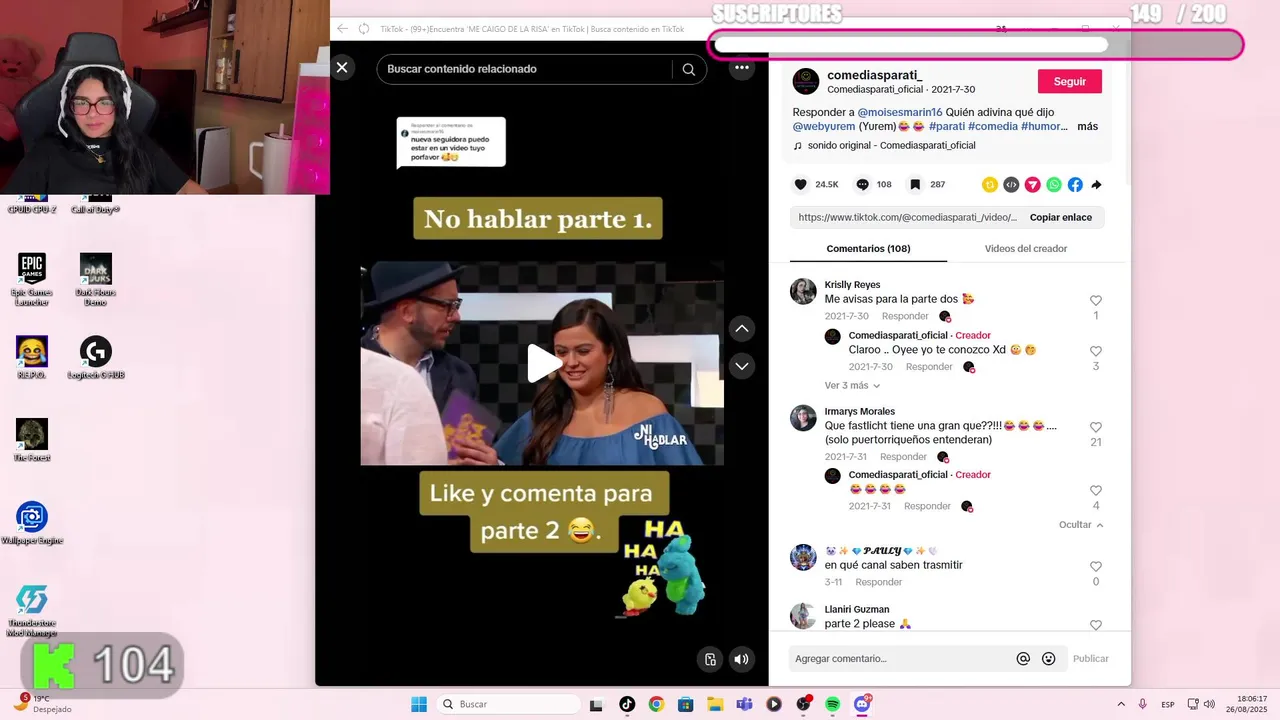Click the browser back arrow

tap(342, 29)
